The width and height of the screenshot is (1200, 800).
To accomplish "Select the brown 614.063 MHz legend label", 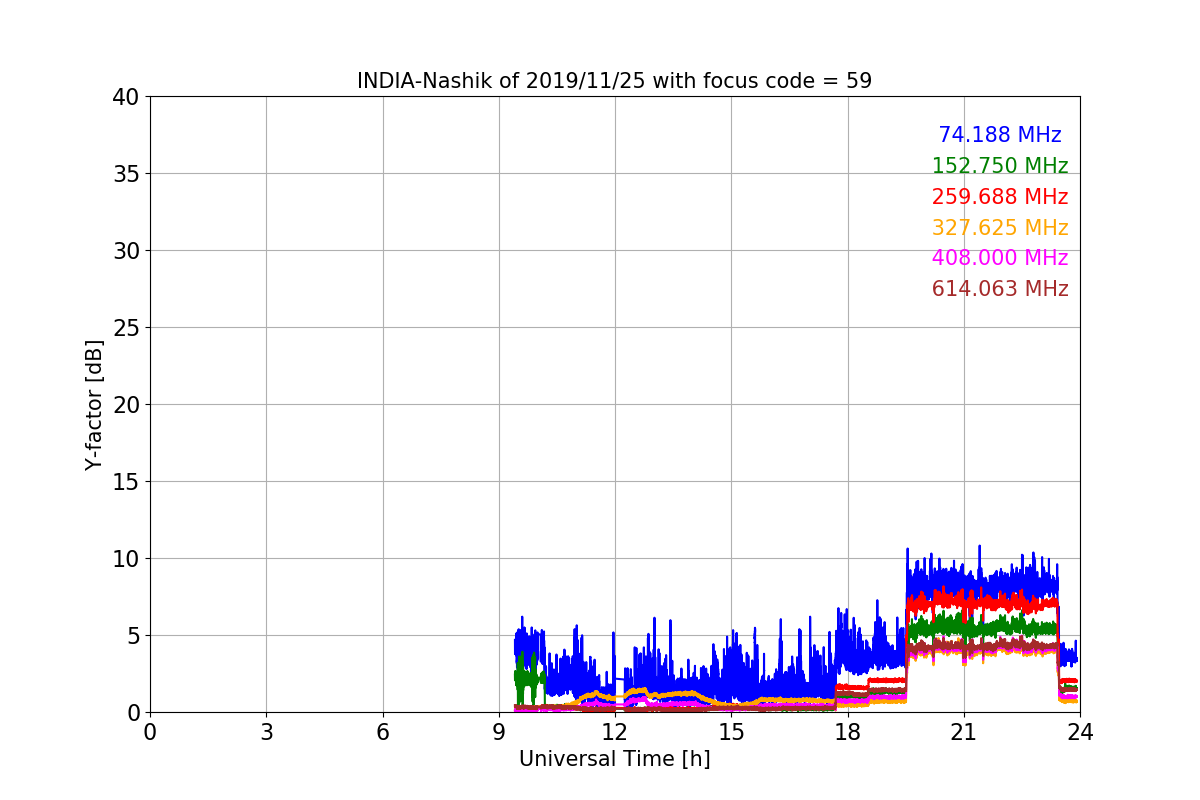I will point(1000,289).
